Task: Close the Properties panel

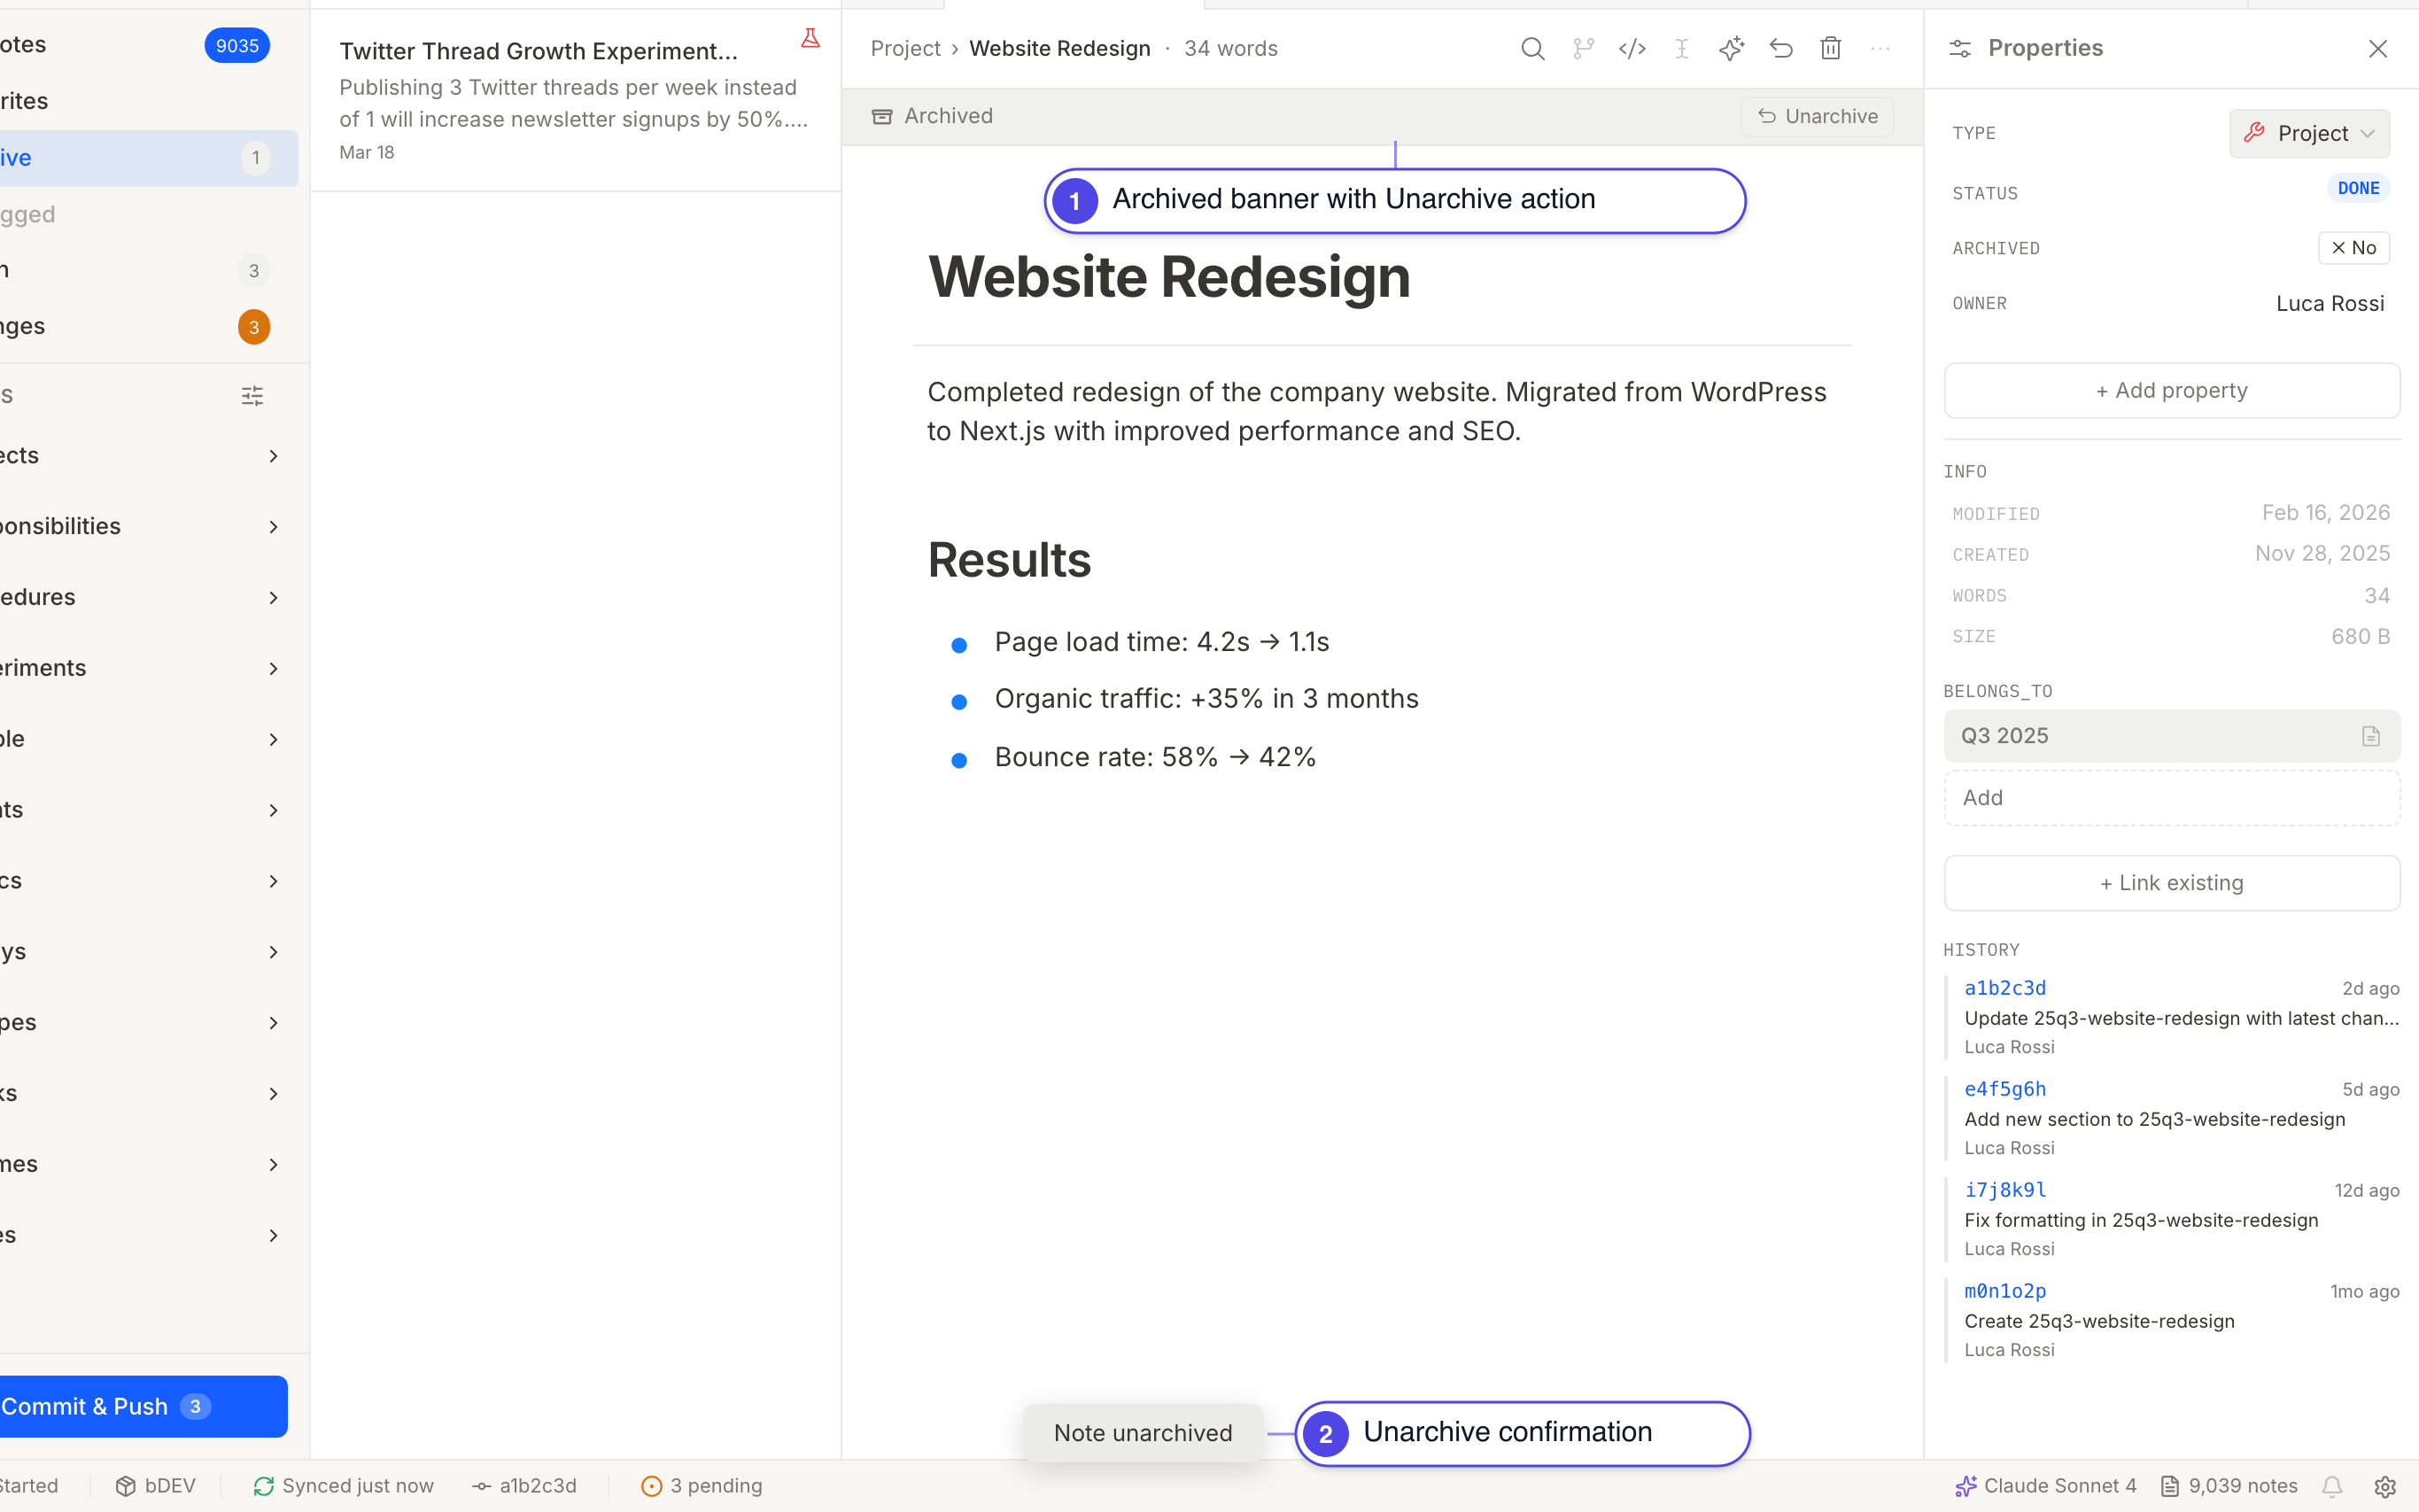Action: [2377, 48]
